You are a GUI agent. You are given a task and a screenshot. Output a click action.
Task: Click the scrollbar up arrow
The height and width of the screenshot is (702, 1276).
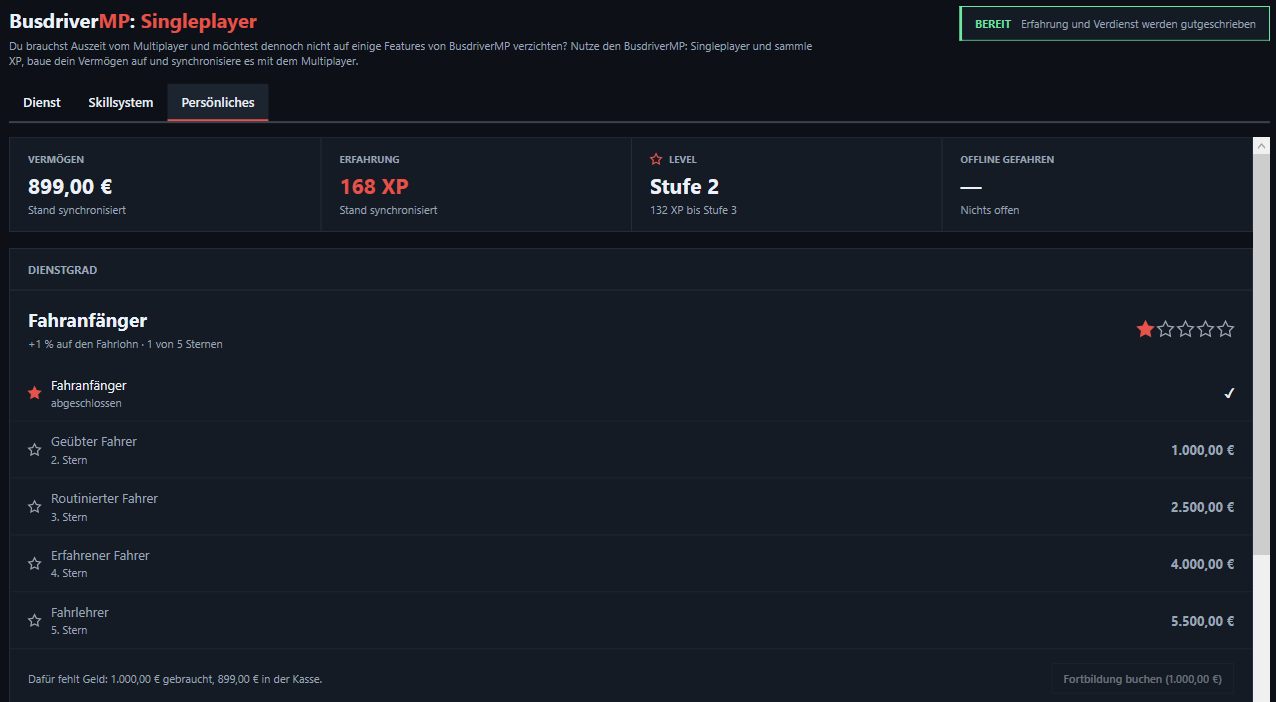click(1261, 145)
